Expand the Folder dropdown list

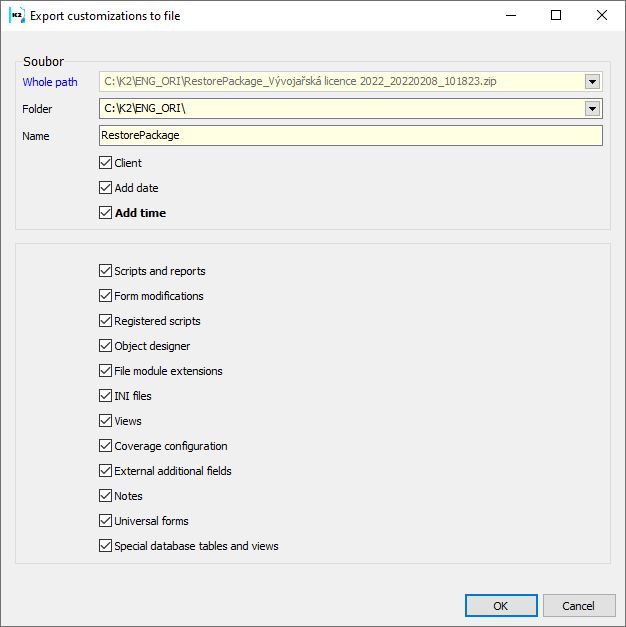(592, 109)
